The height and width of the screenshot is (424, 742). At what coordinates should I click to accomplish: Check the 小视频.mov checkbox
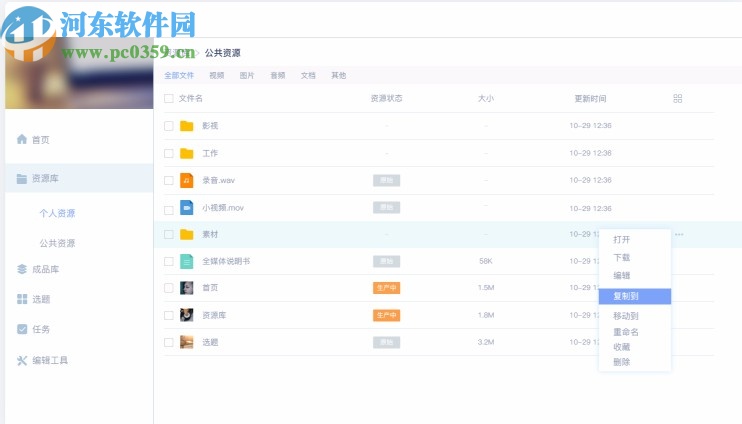[x=168, y=210]
